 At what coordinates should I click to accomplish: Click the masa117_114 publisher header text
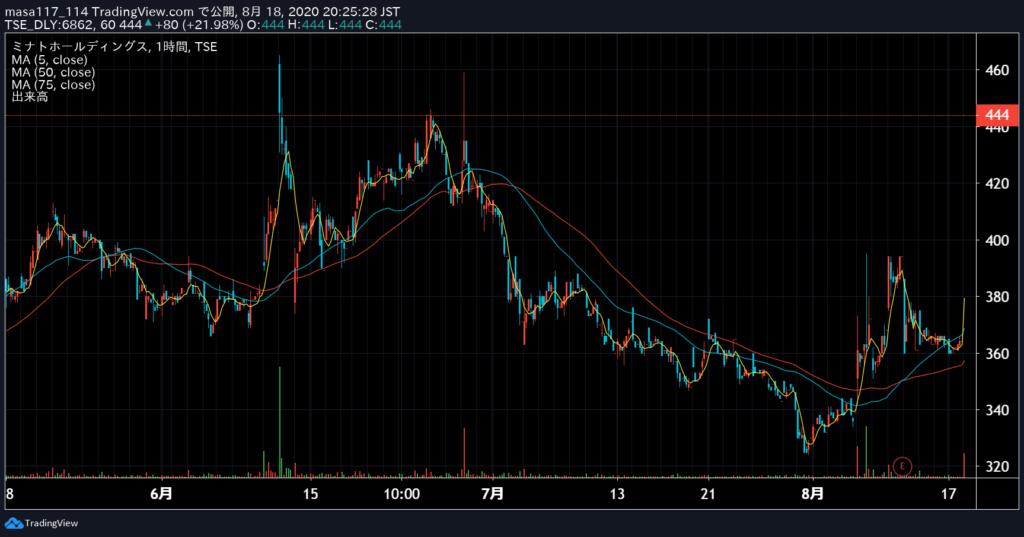[47, 12]
